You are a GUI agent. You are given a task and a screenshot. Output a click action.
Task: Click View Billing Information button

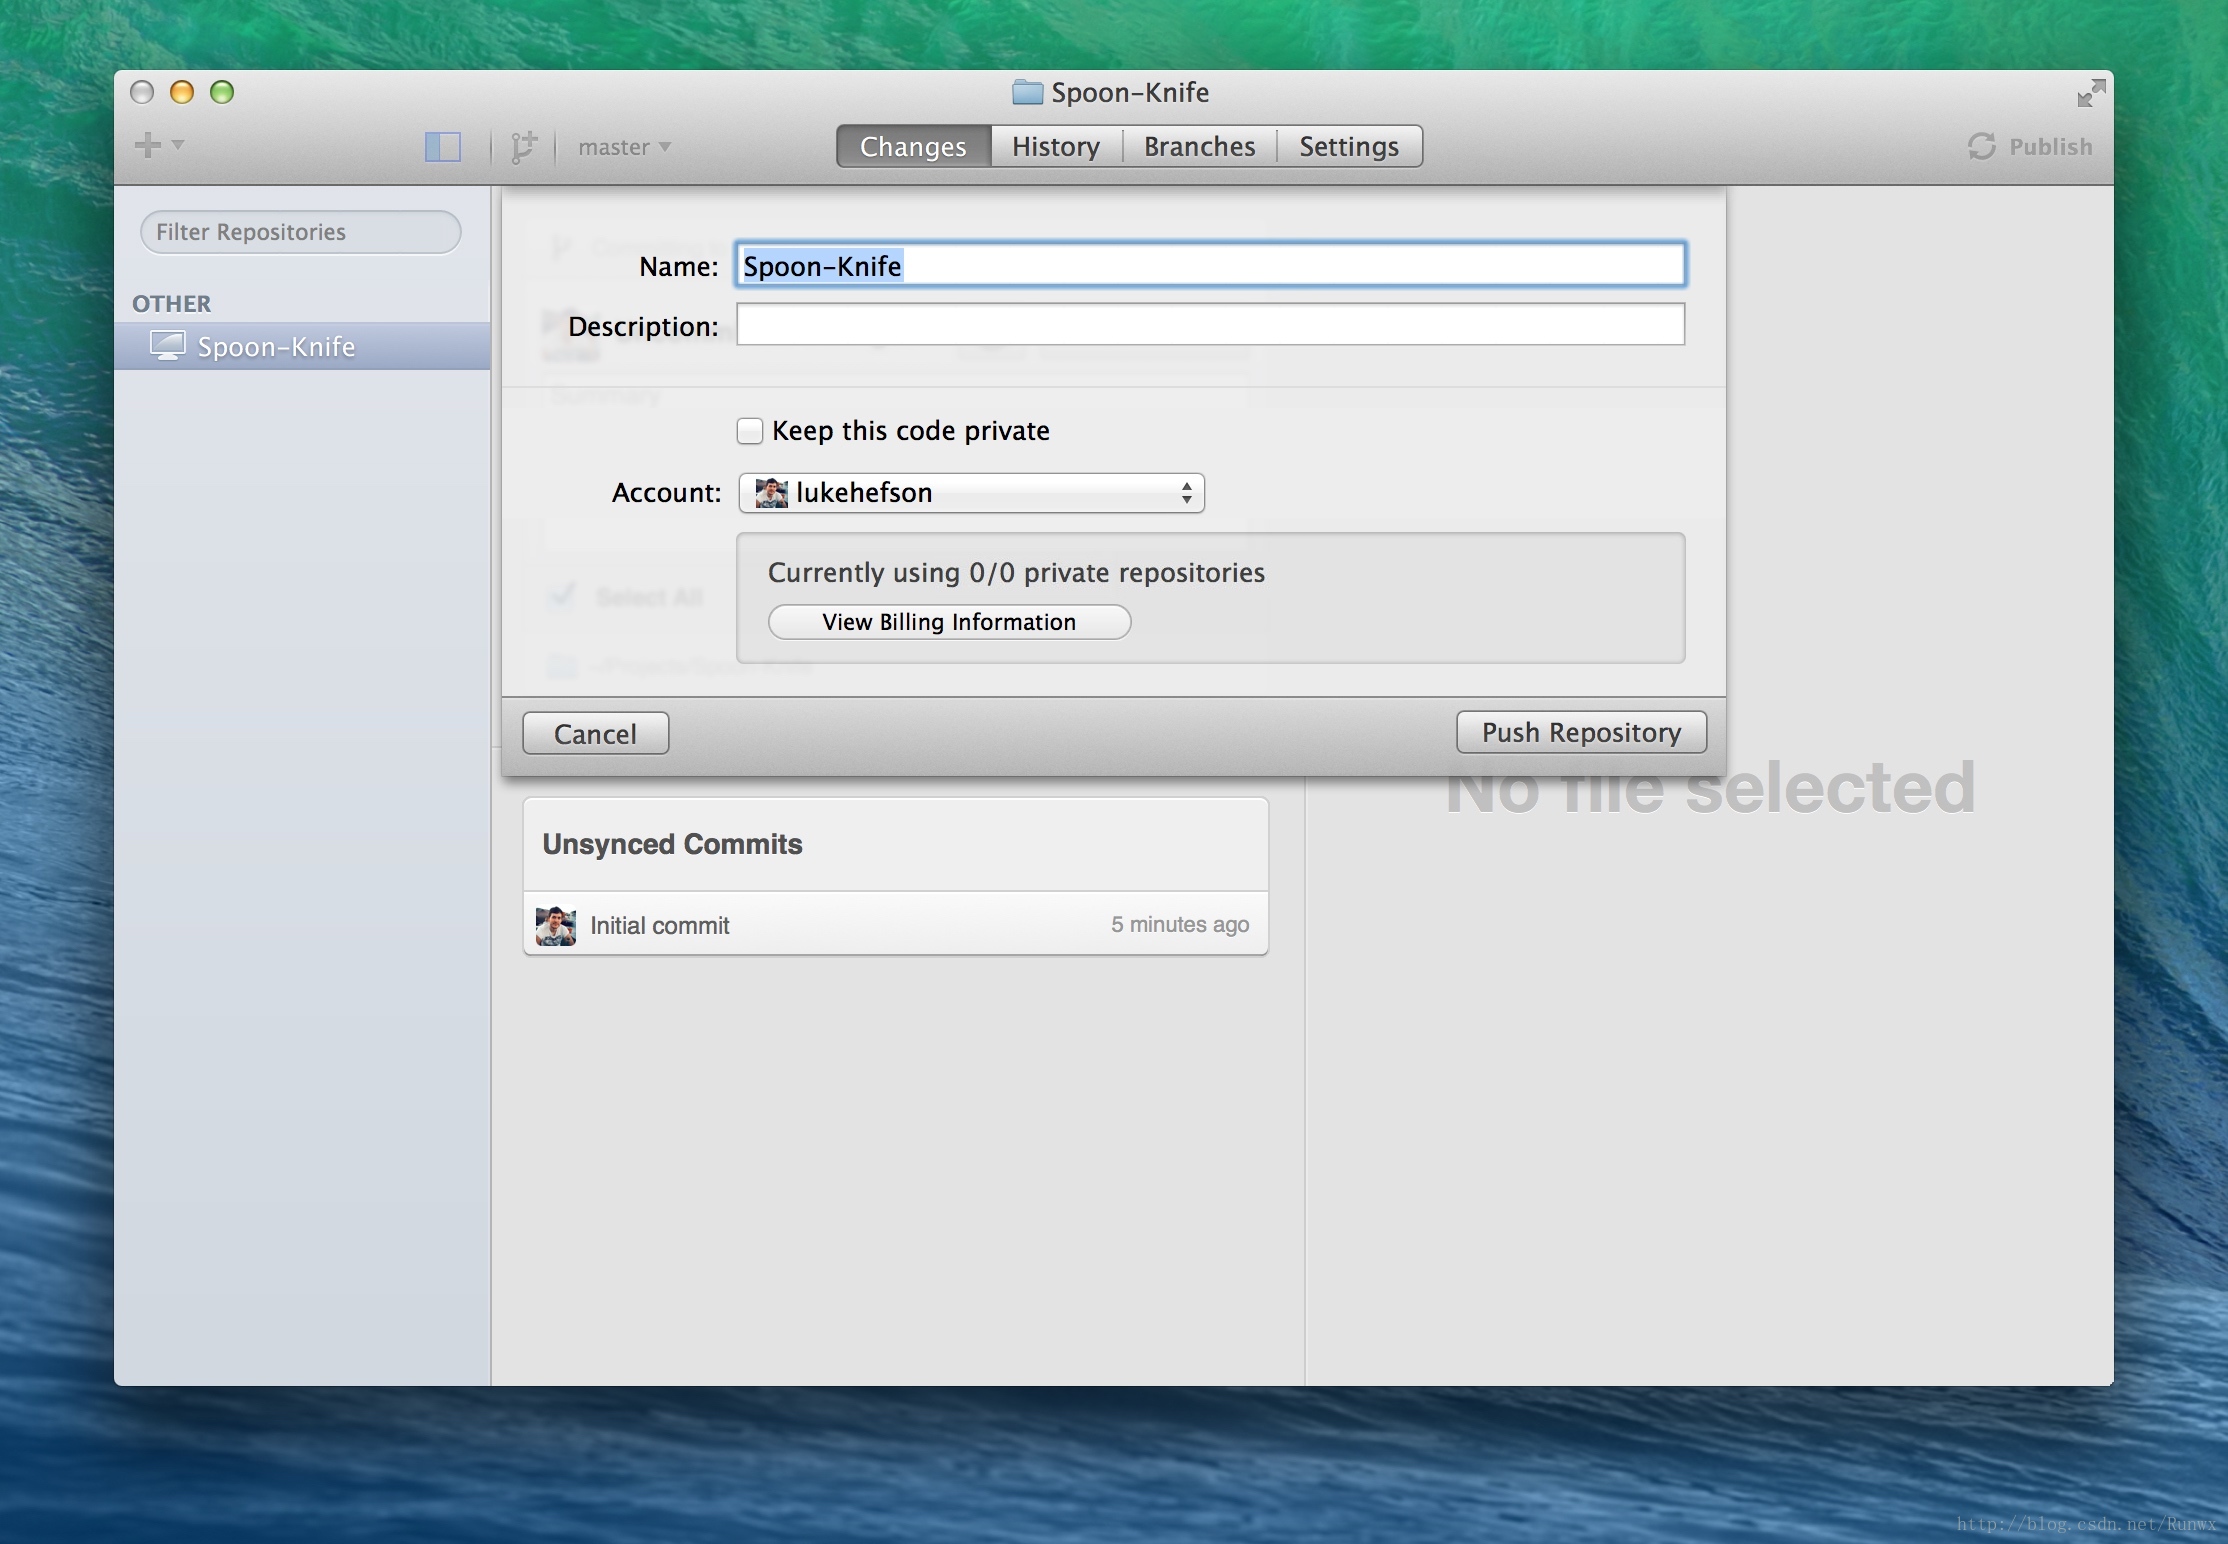coord(949,622)
